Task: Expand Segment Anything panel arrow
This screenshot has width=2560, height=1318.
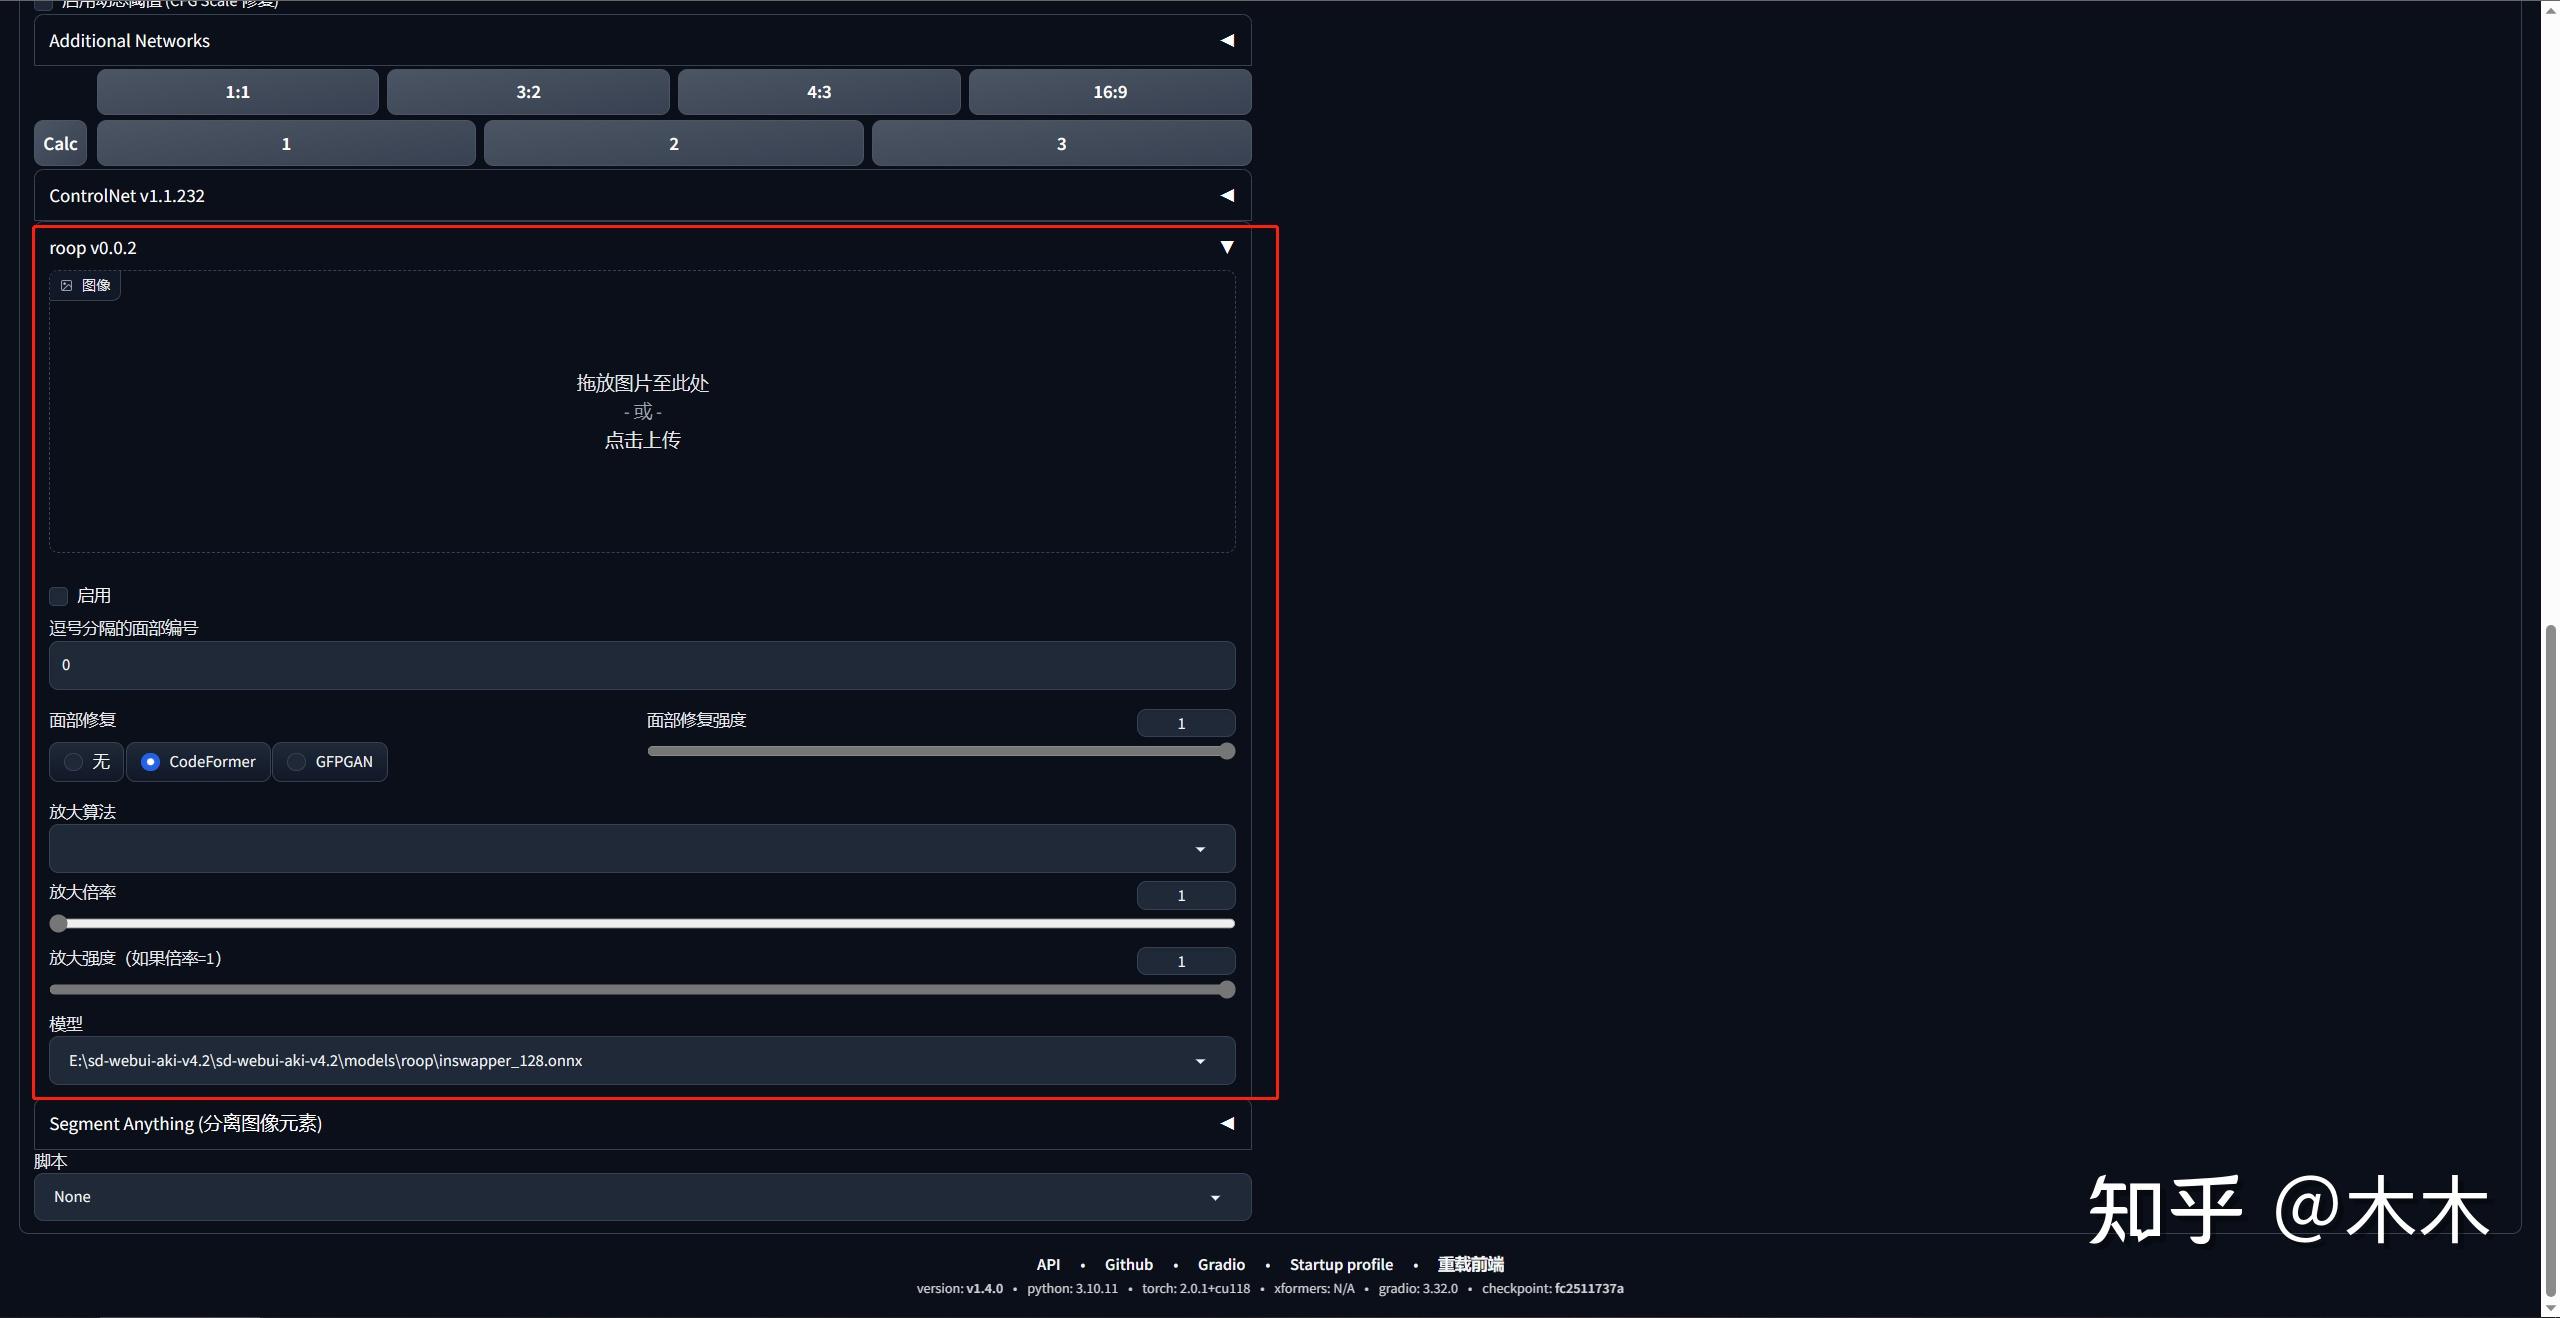Action: [1226, 1124]
